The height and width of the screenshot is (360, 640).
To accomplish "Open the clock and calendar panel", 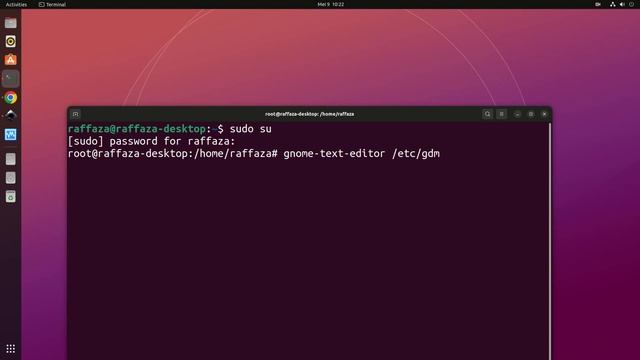I will [331, 4].
